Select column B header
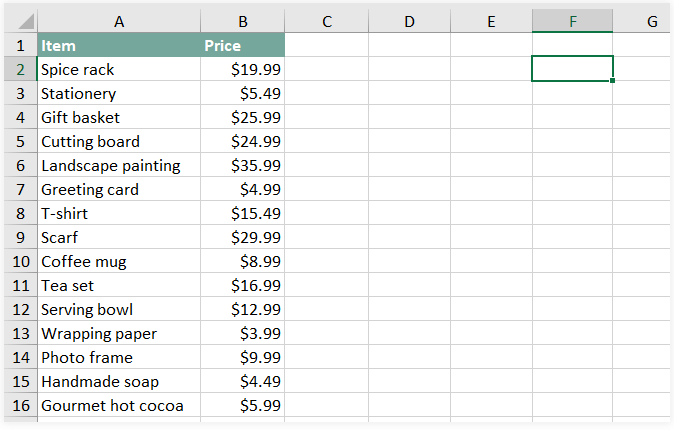 point(242,21)
